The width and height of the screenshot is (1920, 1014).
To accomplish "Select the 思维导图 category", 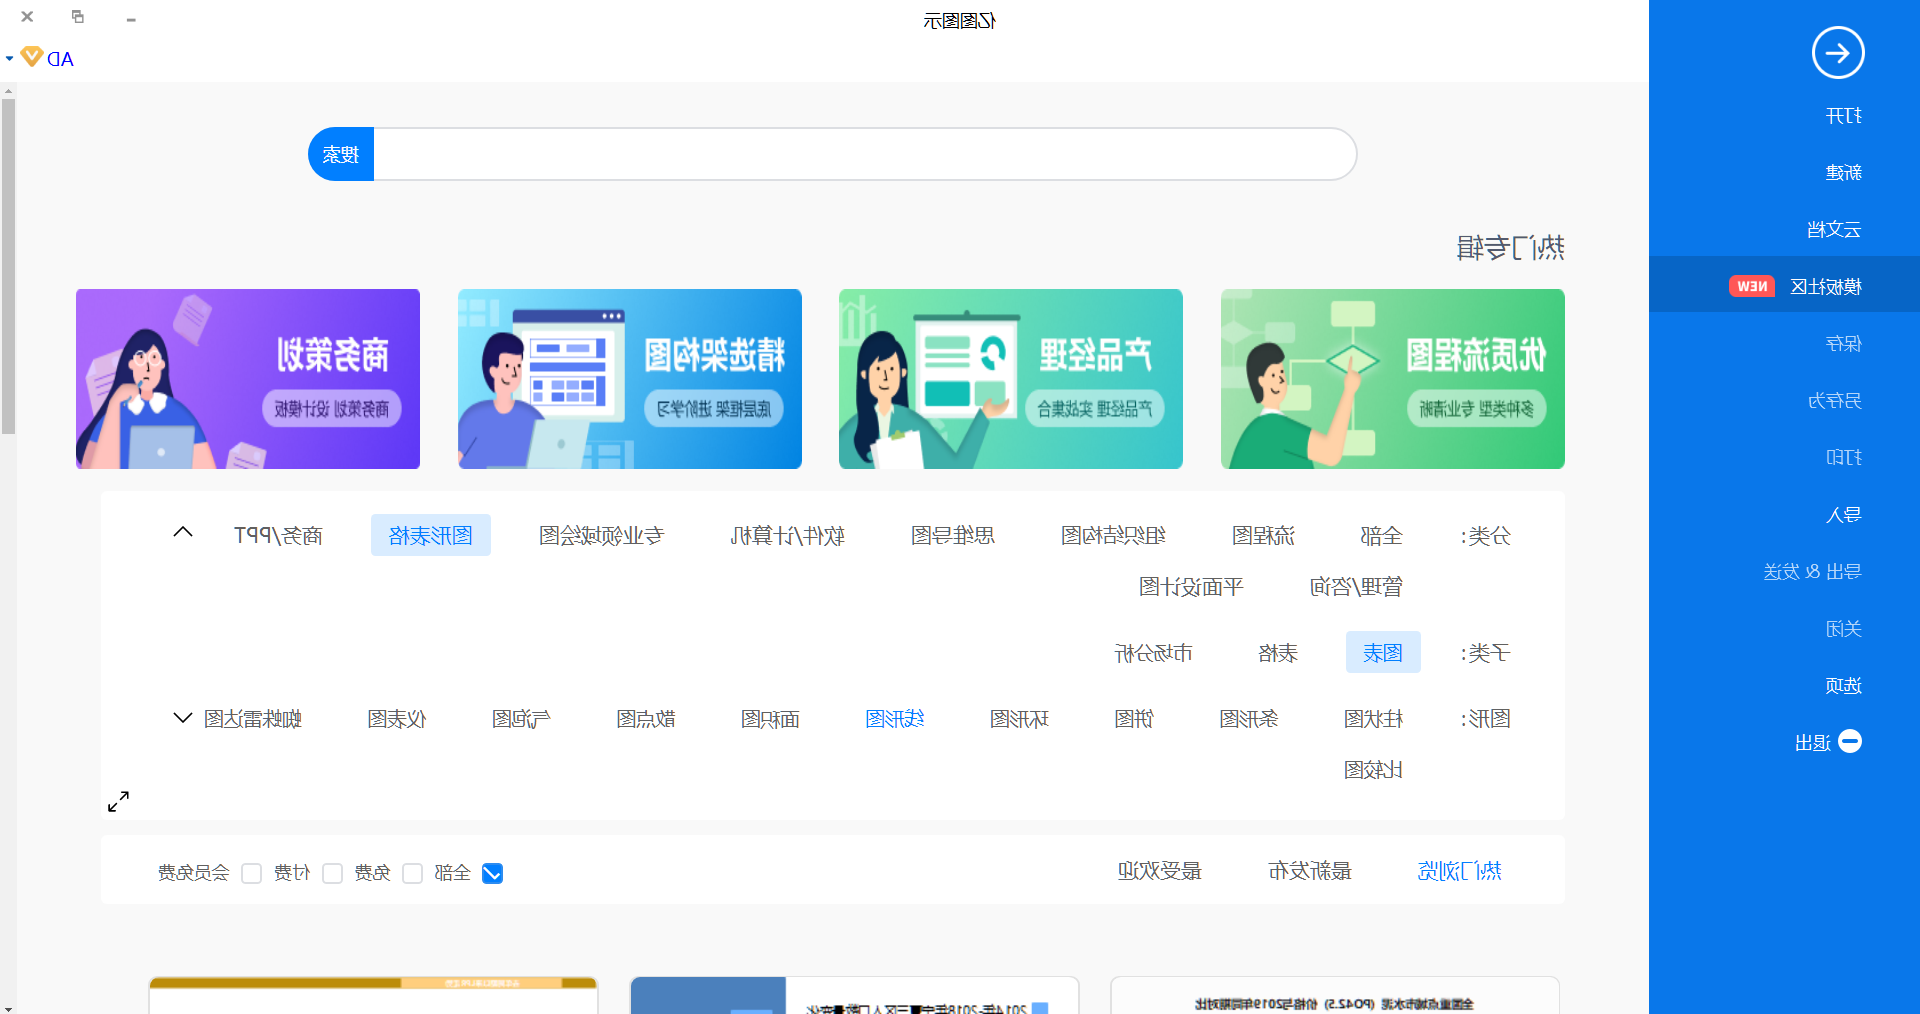I will (952, 536).
